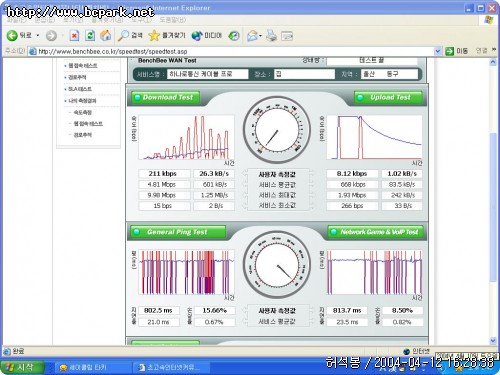Open the 보기 View menu
Screen dimensions: 500x375
click(x=73, y=20)
